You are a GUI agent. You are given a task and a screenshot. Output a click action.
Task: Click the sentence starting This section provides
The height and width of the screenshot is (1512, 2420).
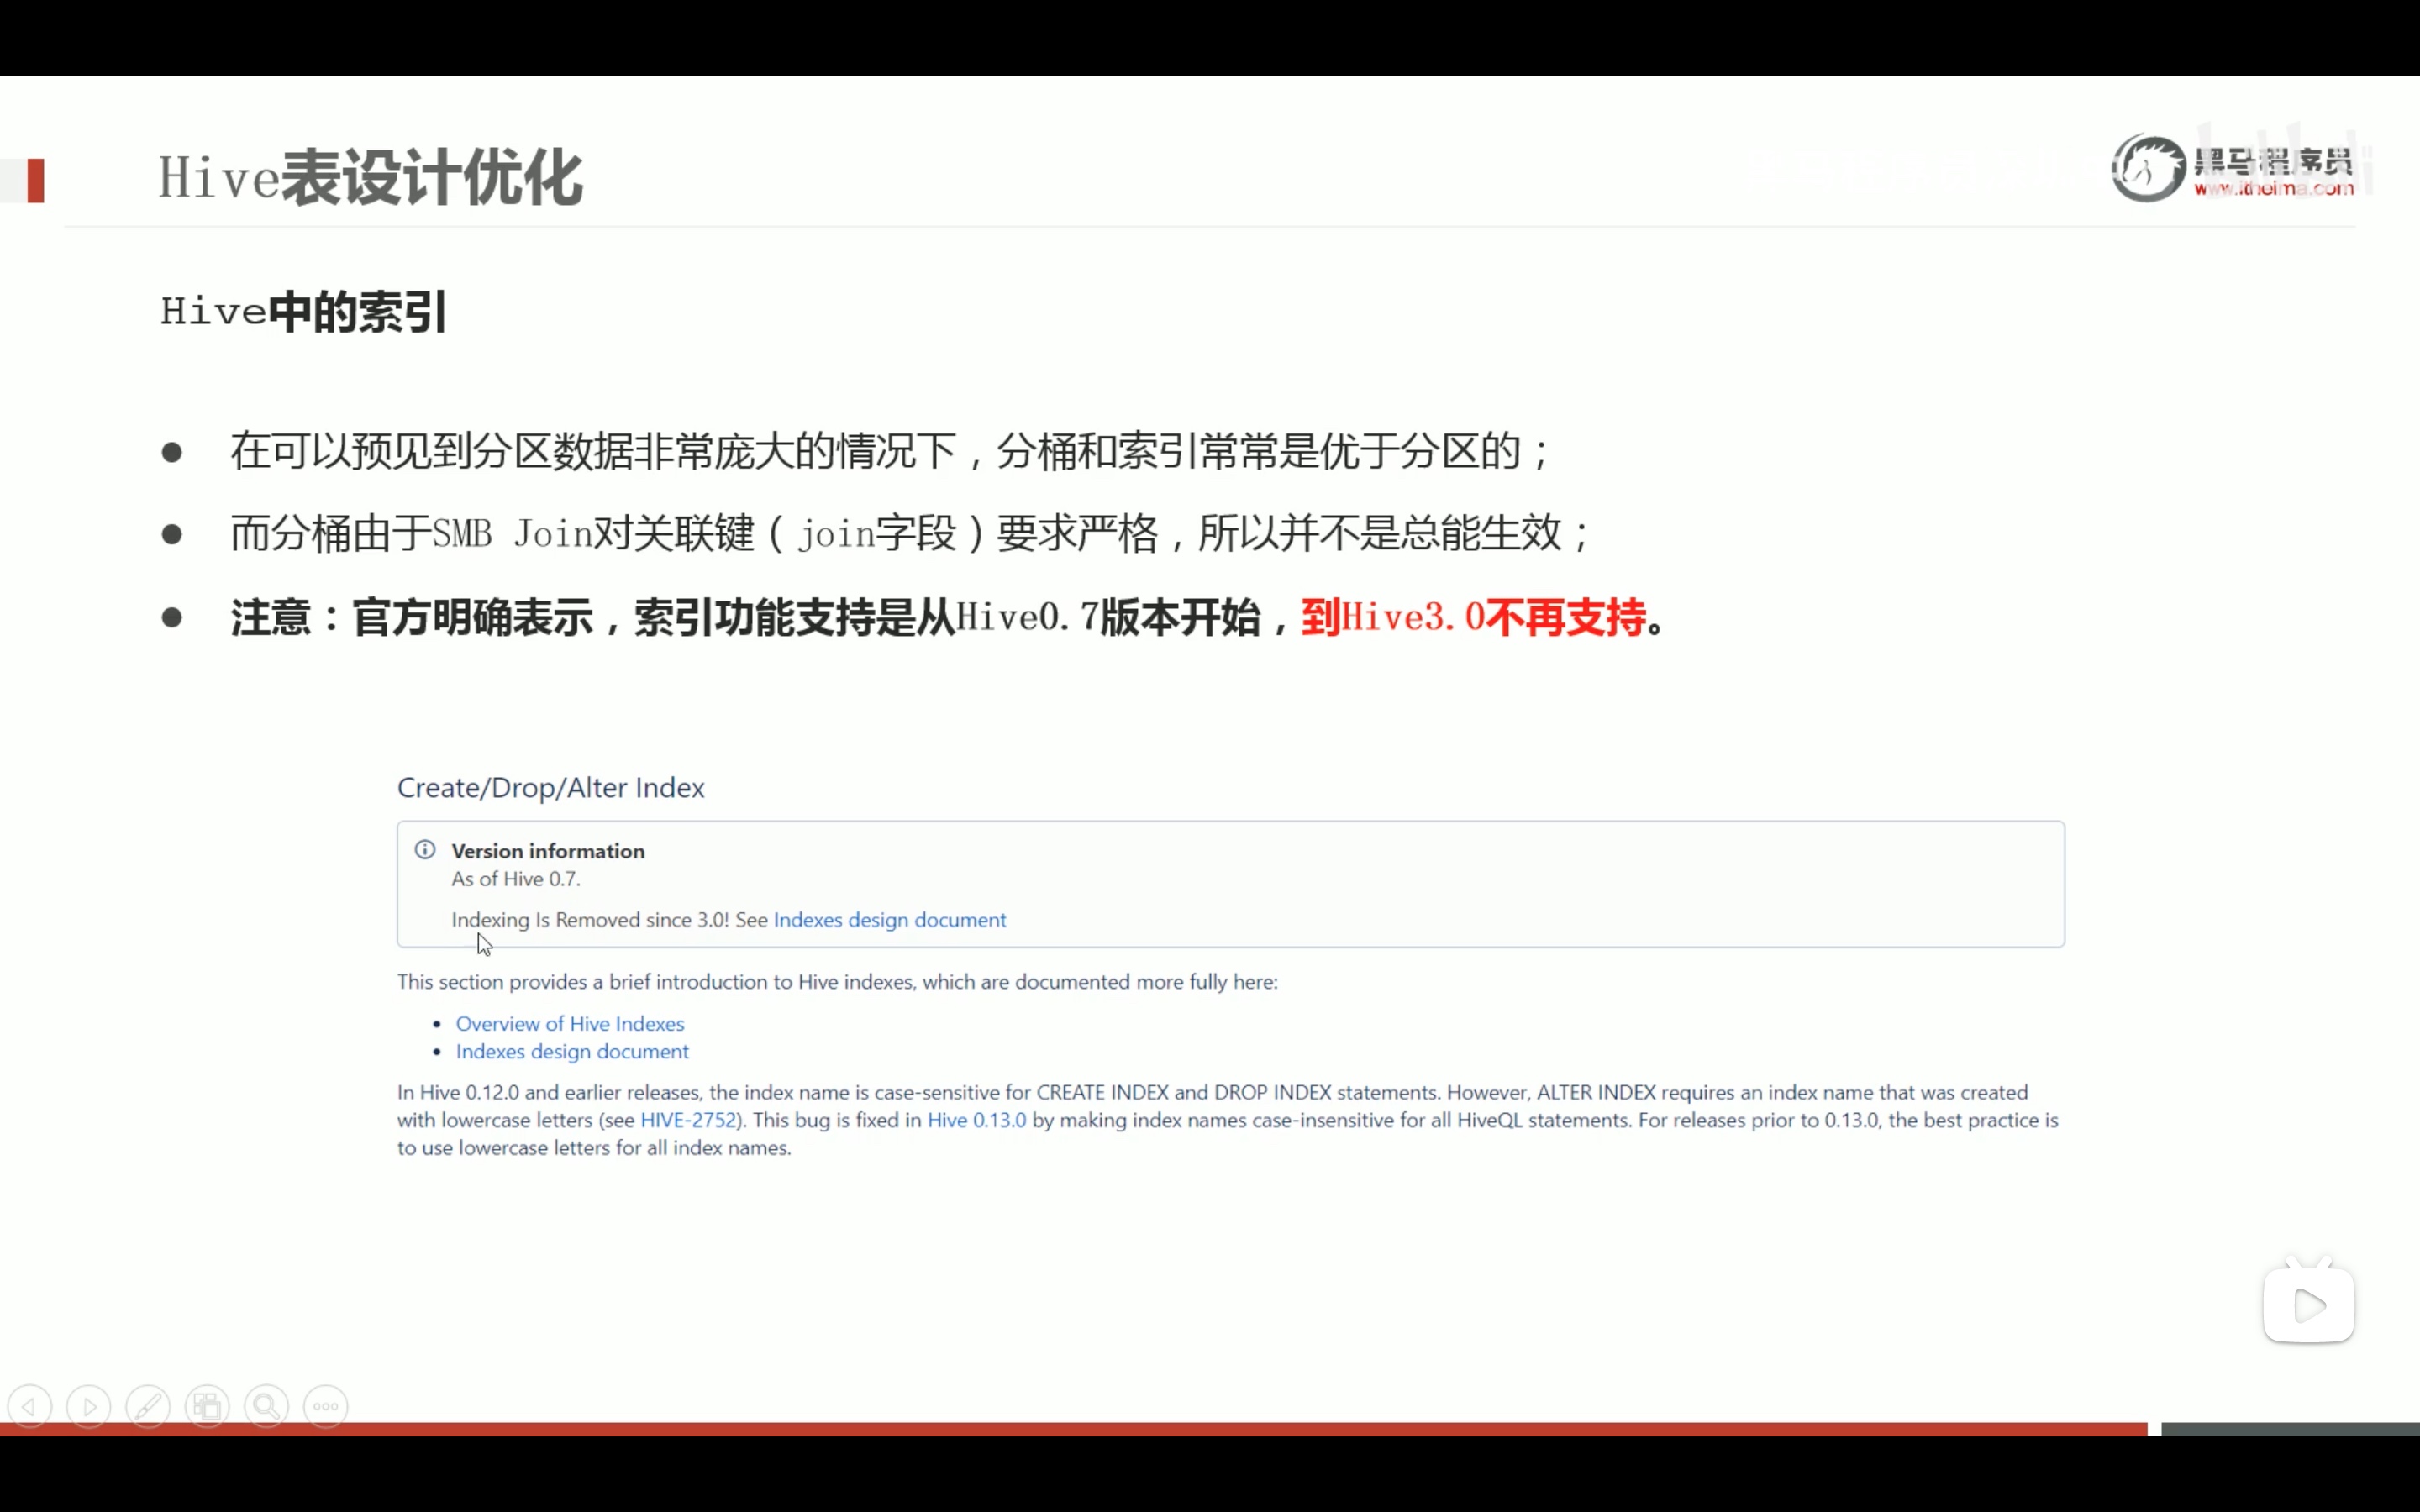[x=837, y=982]
